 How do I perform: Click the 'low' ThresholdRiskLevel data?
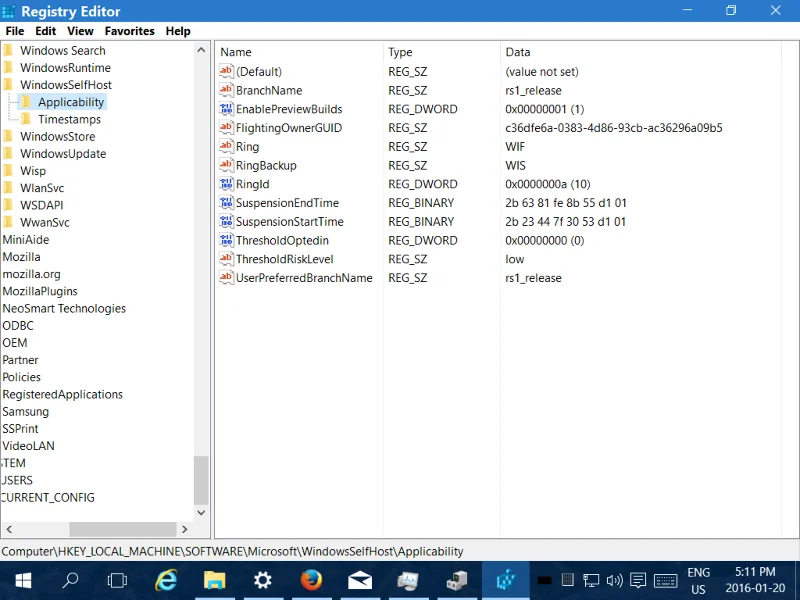point(514,259)
